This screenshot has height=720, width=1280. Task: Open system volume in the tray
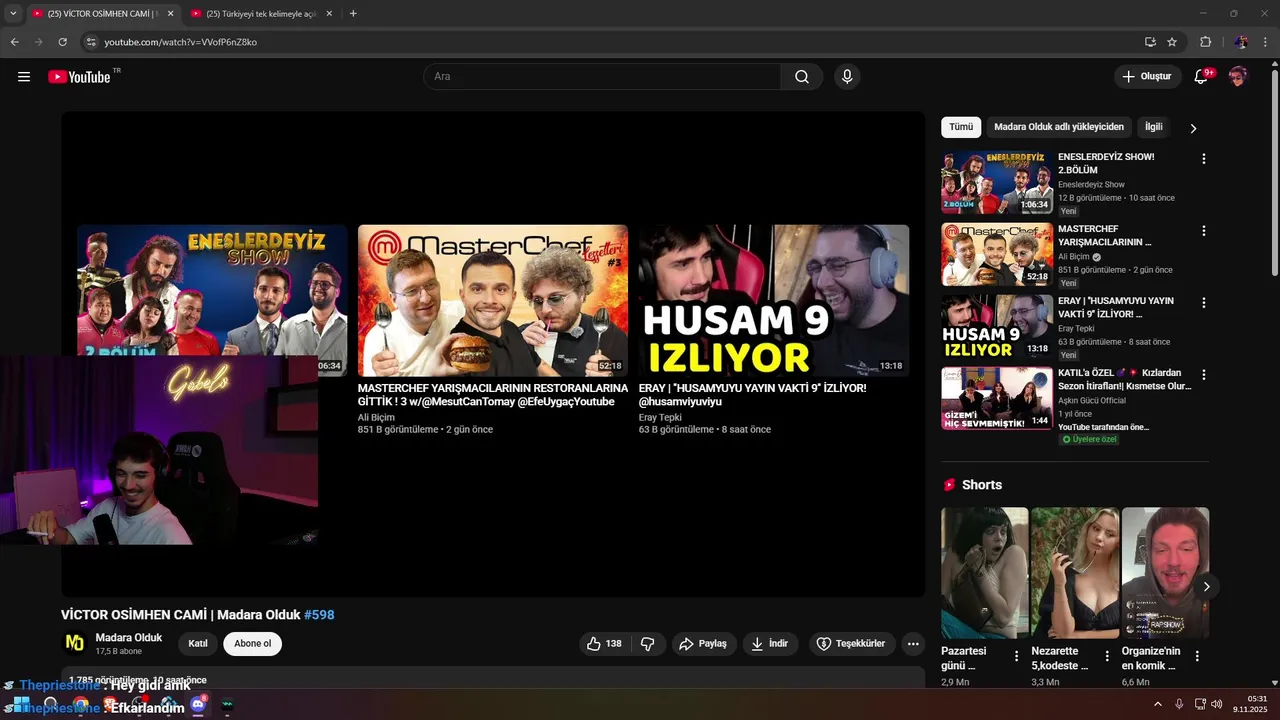(x=1217, y=704)
